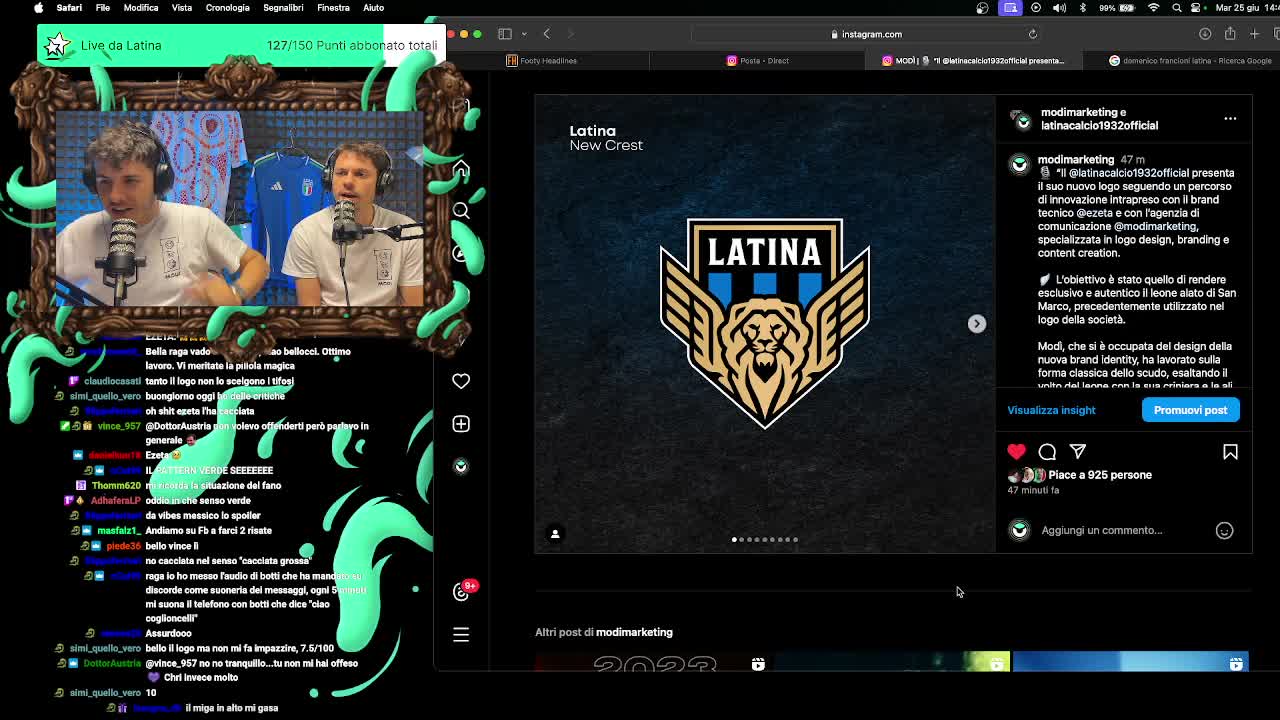Go back in Safari
Viewport: 1280px width, 720px height.
click(x=546, y=34)
